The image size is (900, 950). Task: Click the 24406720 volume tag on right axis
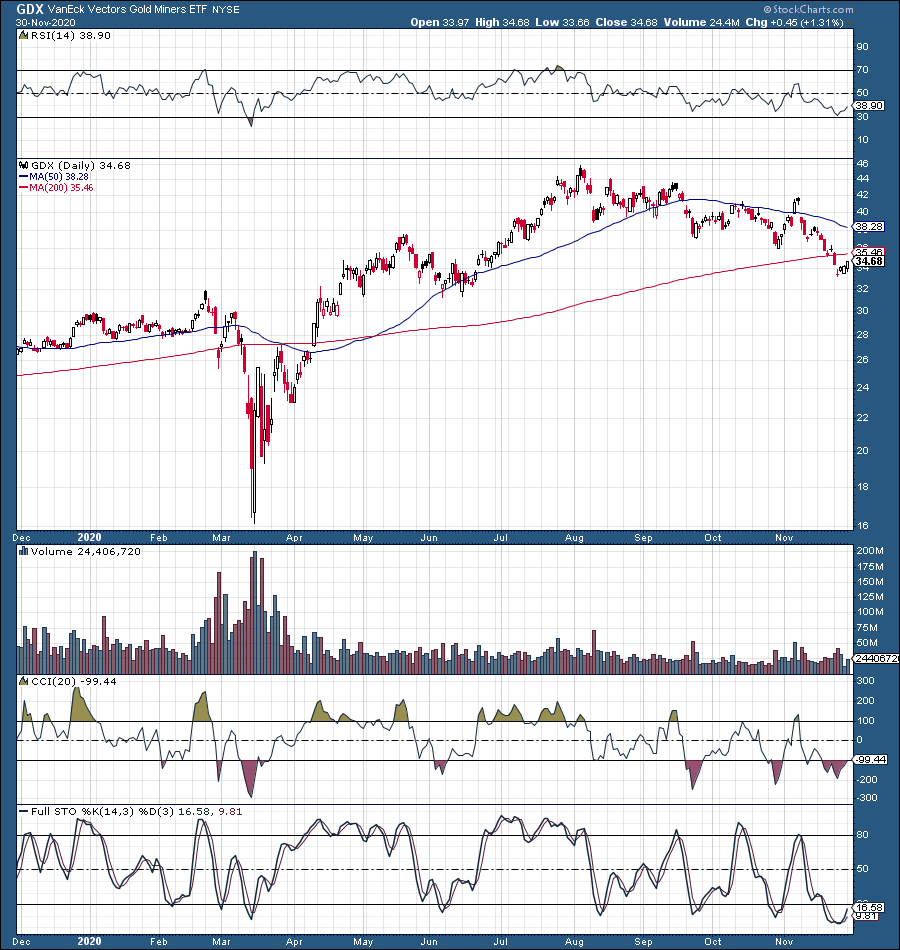point(876,659)
